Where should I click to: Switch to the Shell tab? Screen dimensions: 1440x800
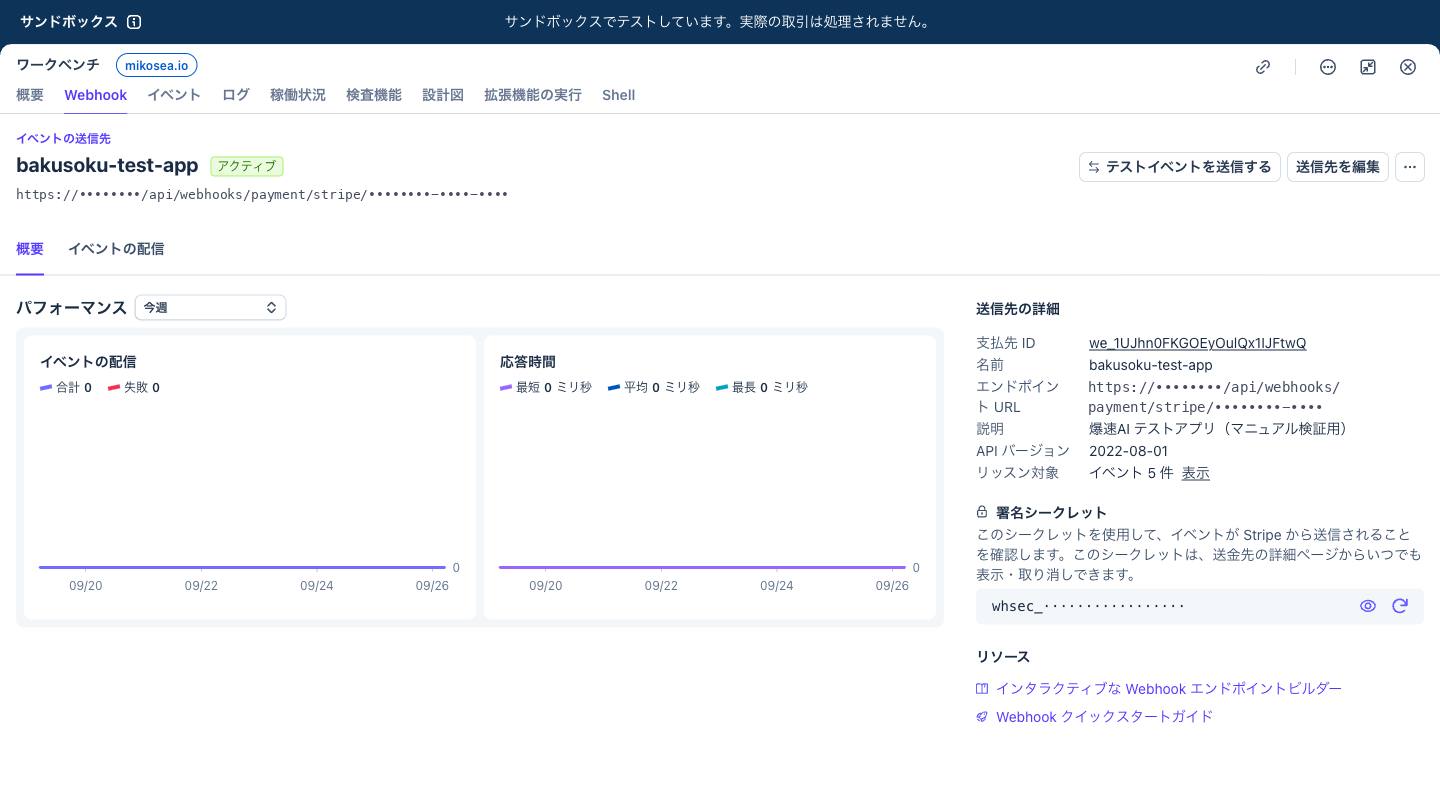619,95
